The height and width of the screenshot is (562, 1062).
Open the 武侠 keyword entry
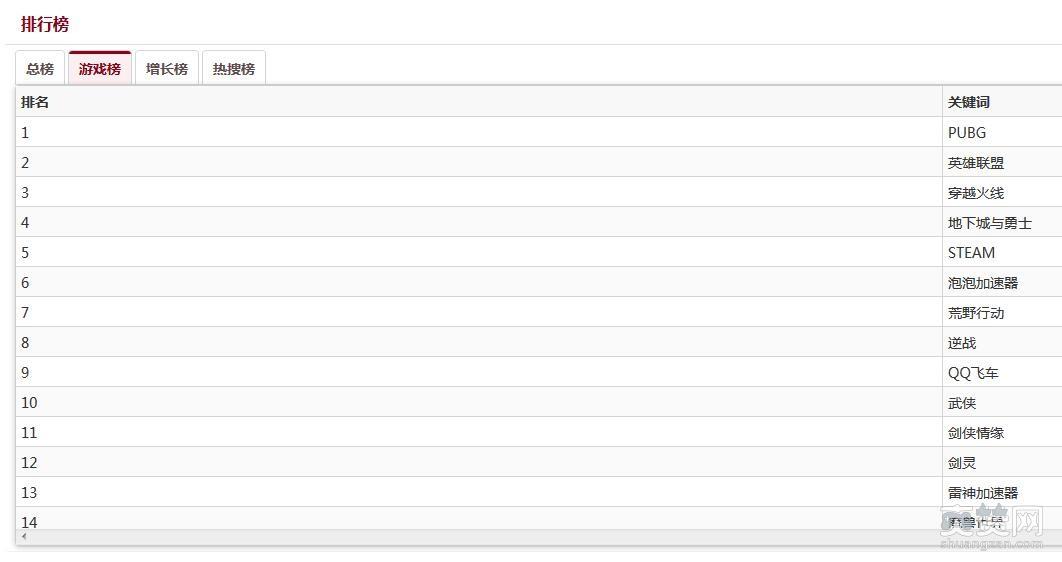tap(962, 402)
